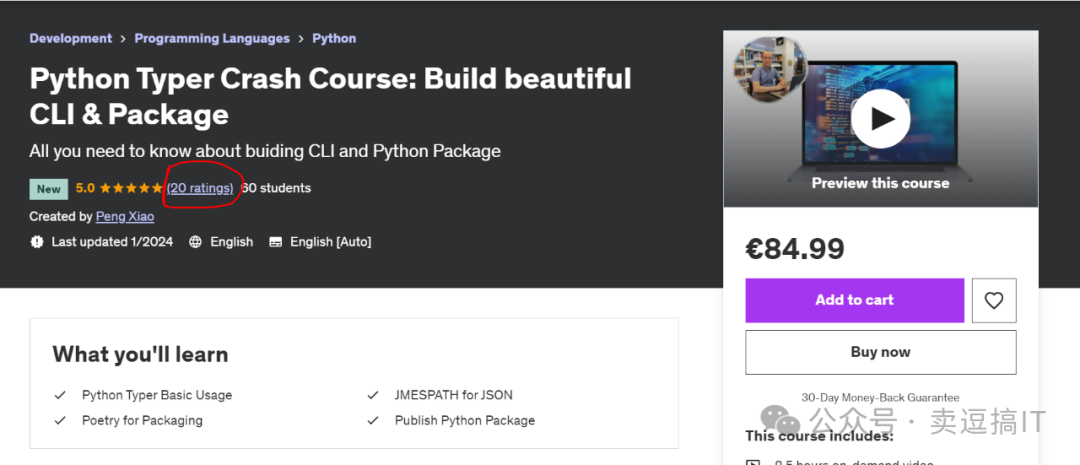
Task: Click the 'English [Auto]' captions text
Action: (331, 242)
